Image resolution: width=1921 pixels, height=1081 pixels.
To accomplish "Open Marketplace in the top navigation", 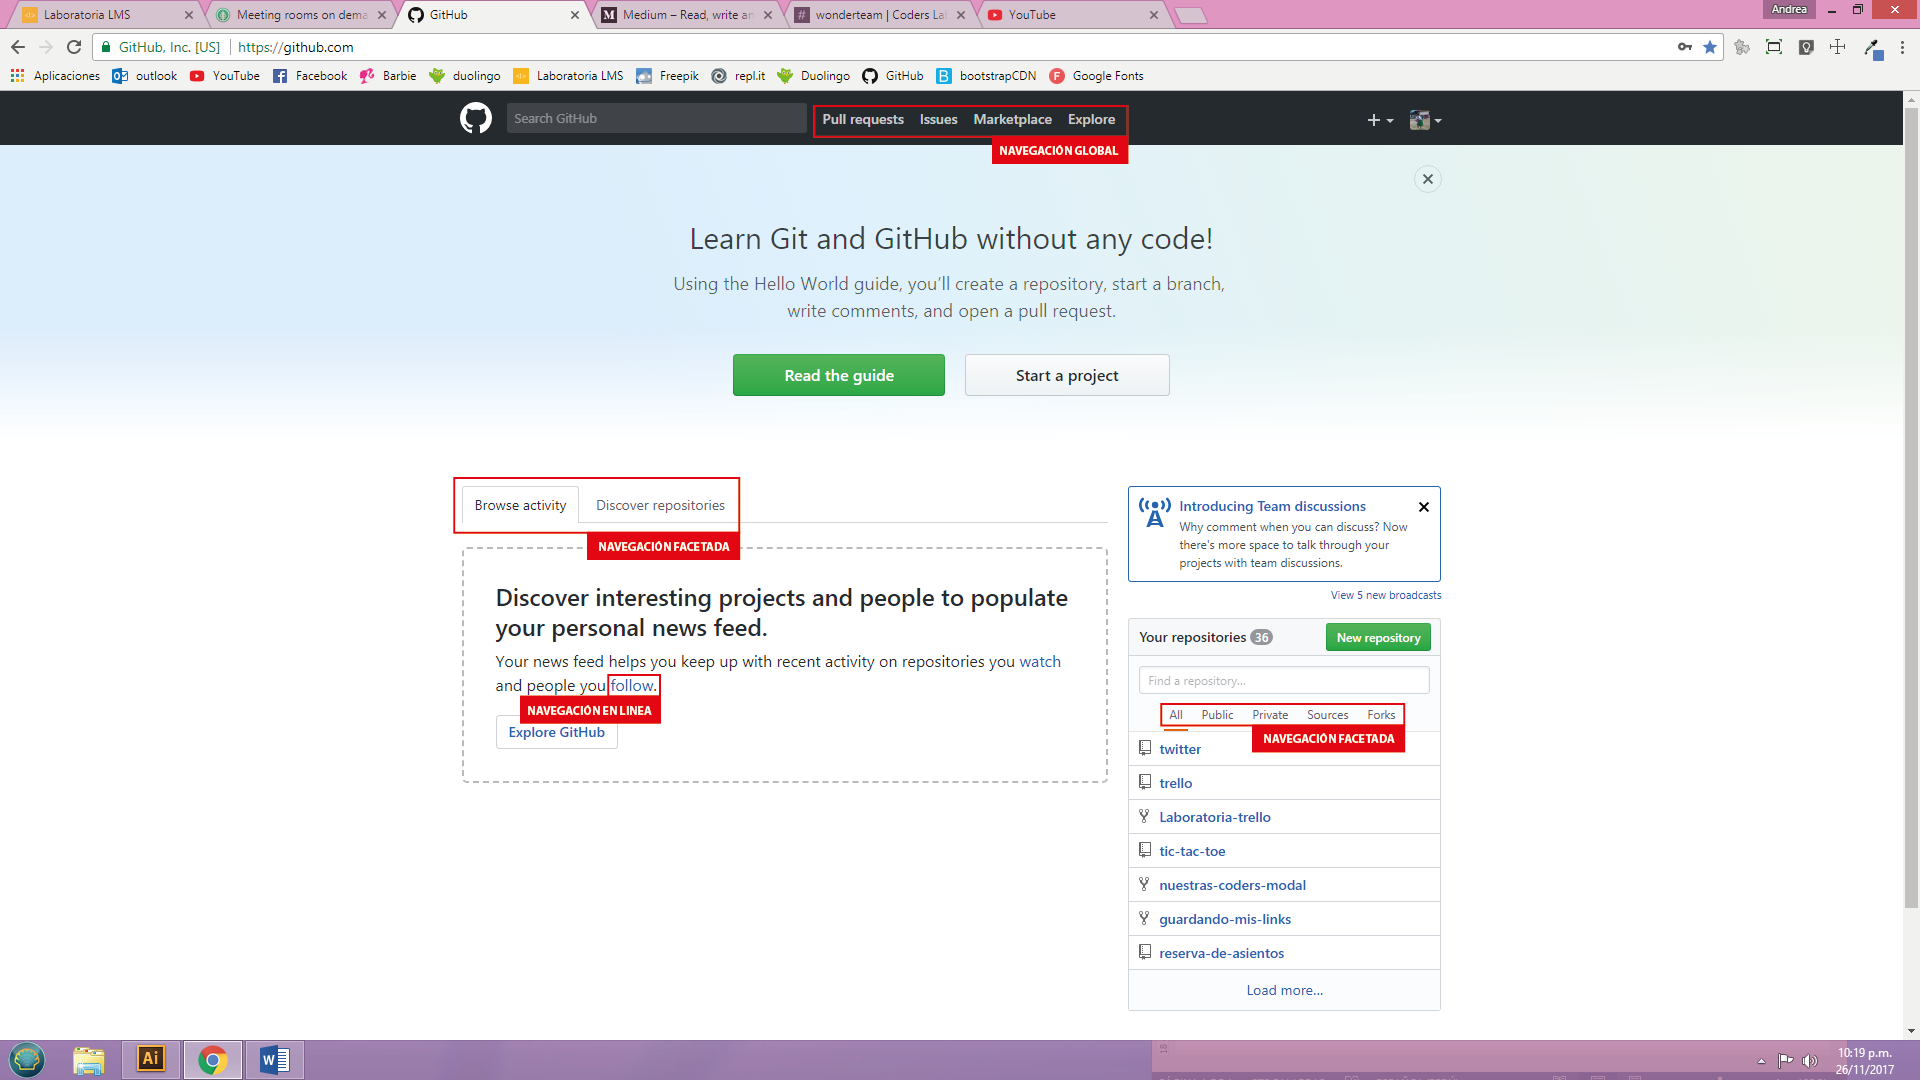I will [x=1012, y=119].
